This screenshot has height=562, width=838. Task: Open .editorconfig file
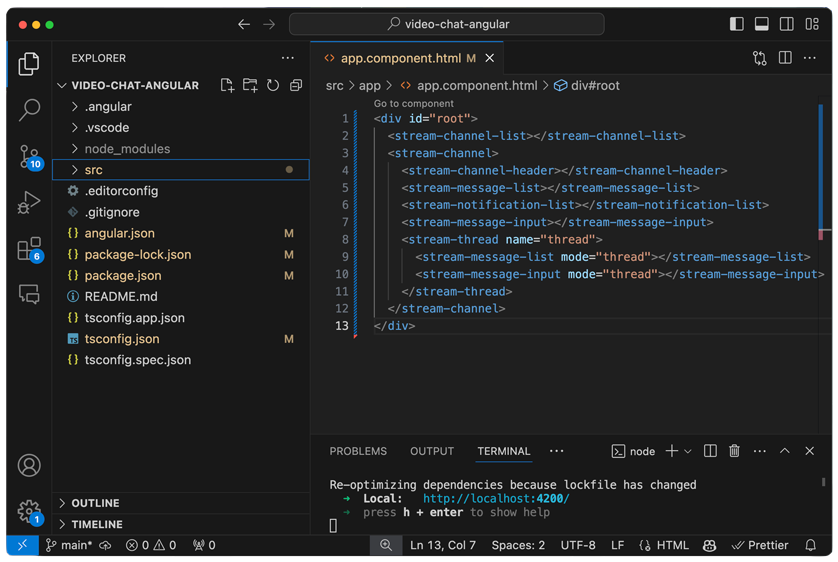[x=181, y=191]
